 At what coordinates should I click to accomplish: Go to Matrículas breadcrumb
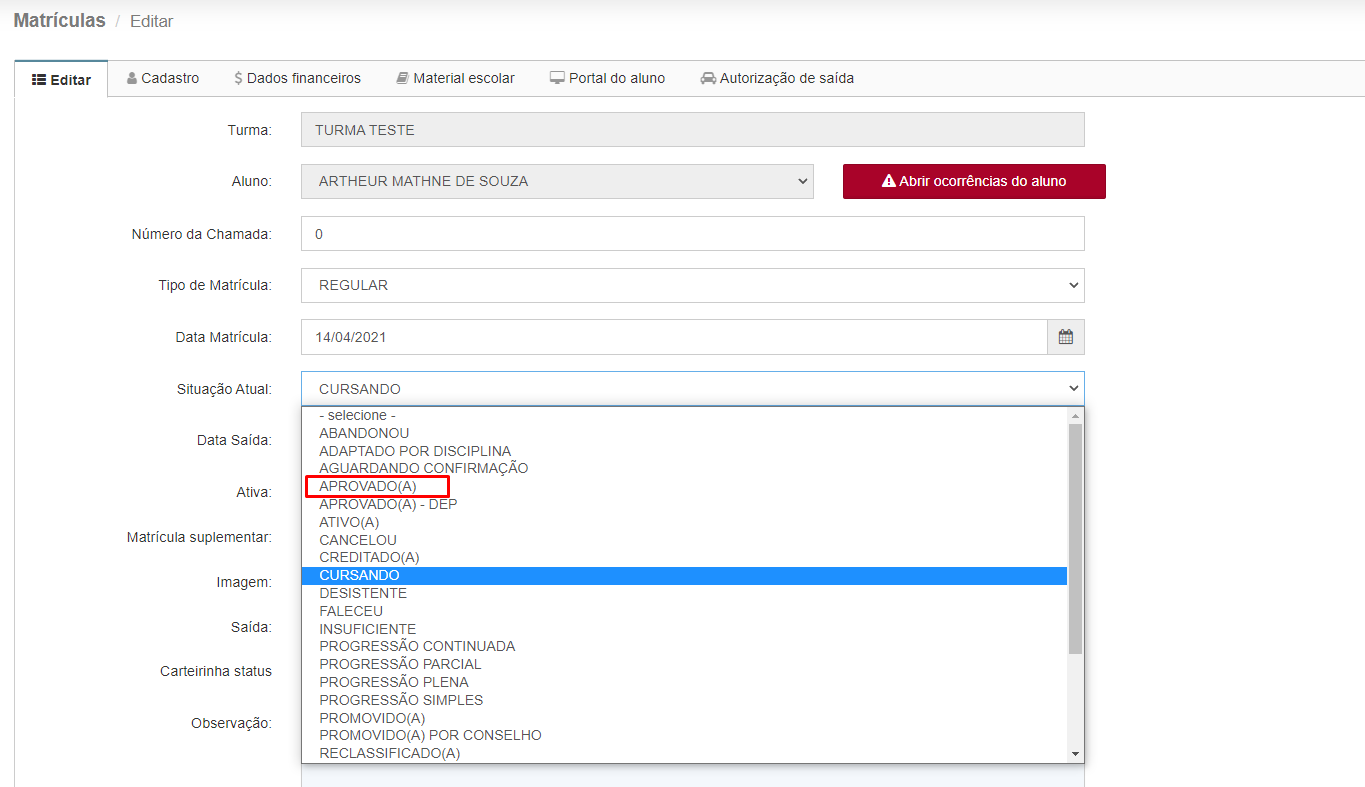(x=59, y=21)
